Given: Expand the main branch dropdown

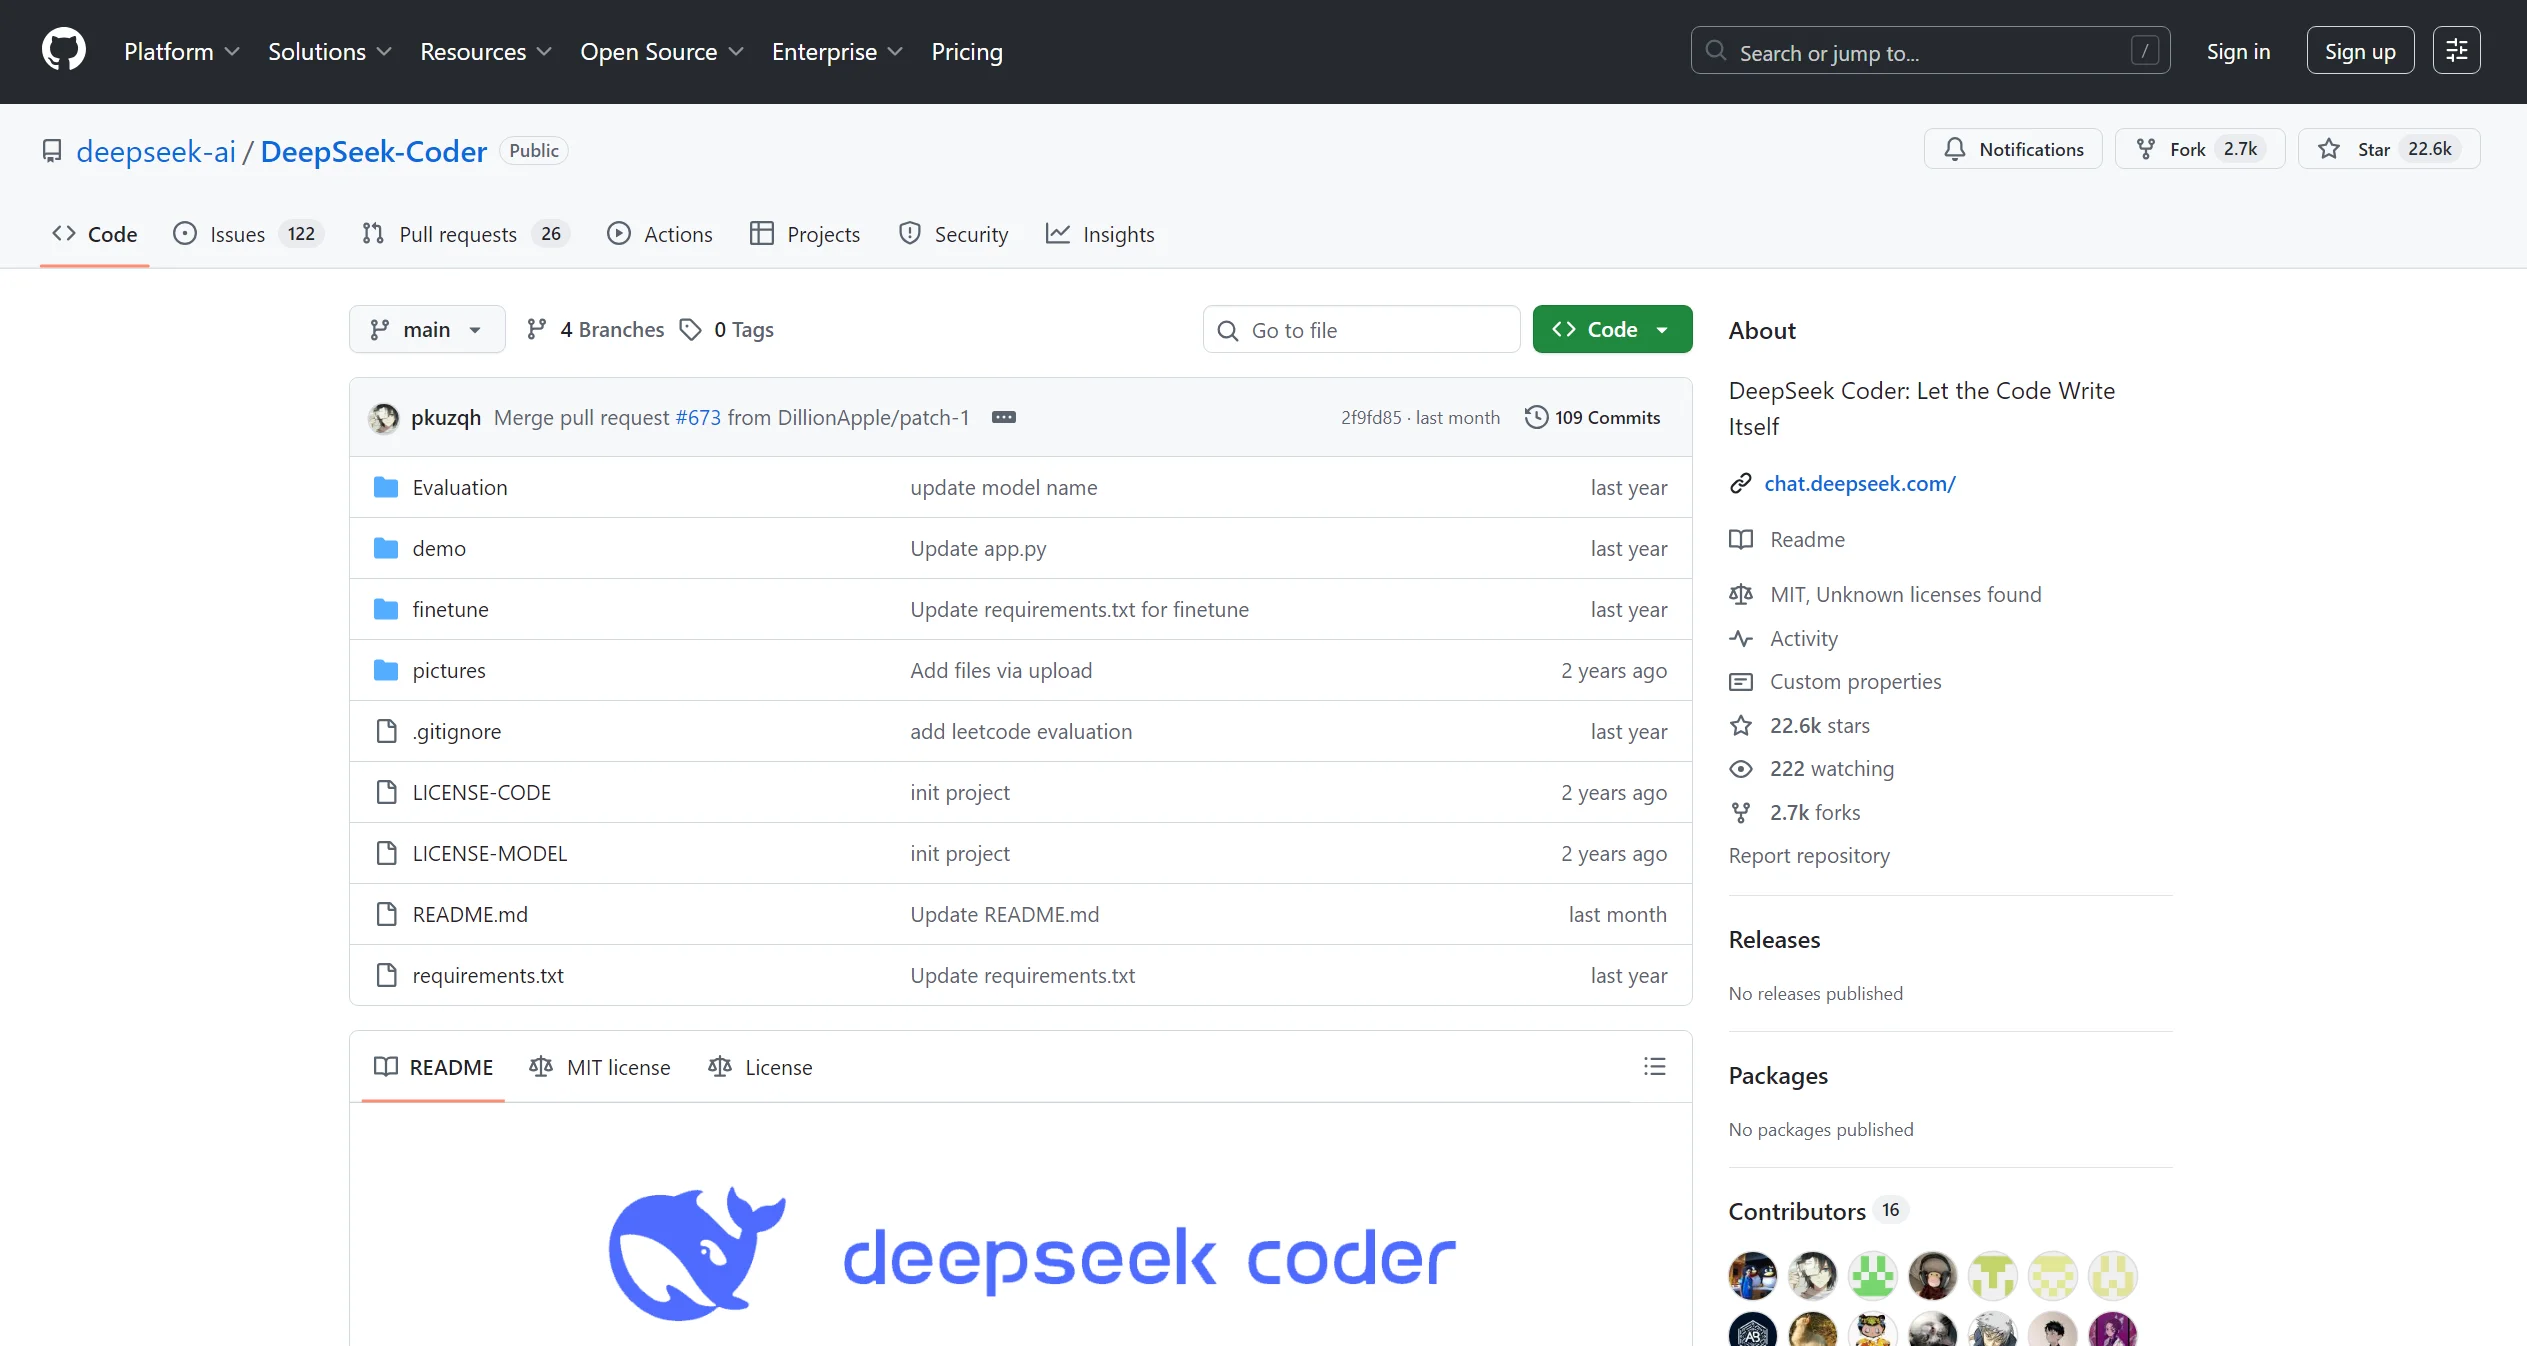Looking at the screenshot, I should [426, 328].
